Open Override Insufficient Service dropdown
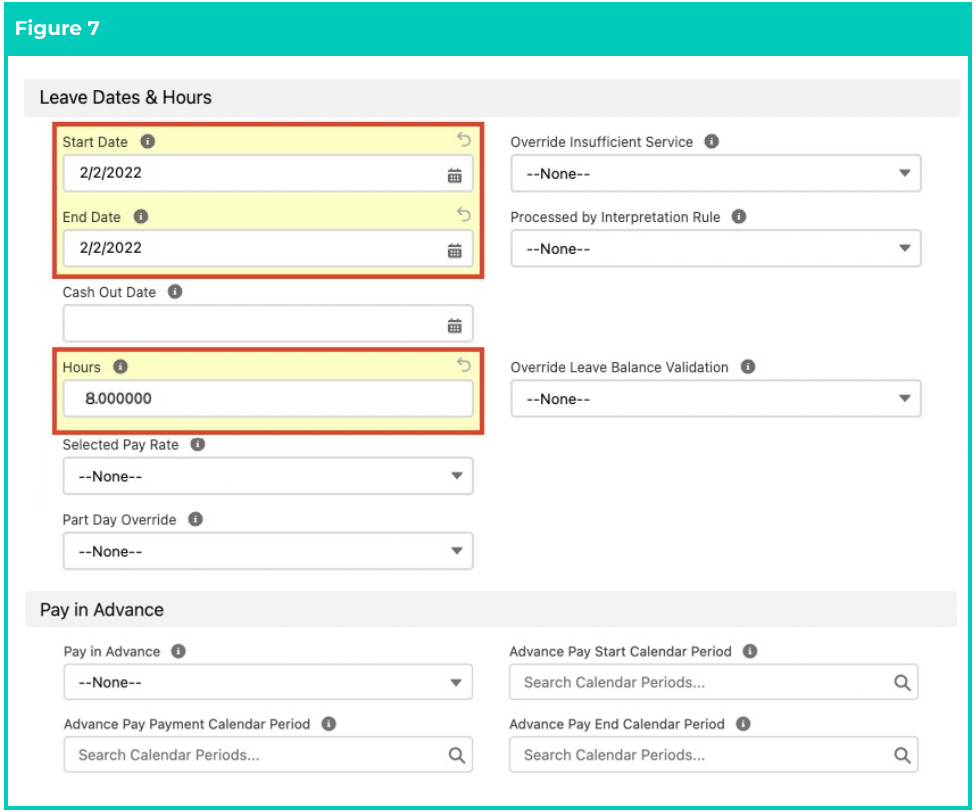Viewport: 976px width, 812px height. pos(716,174)
